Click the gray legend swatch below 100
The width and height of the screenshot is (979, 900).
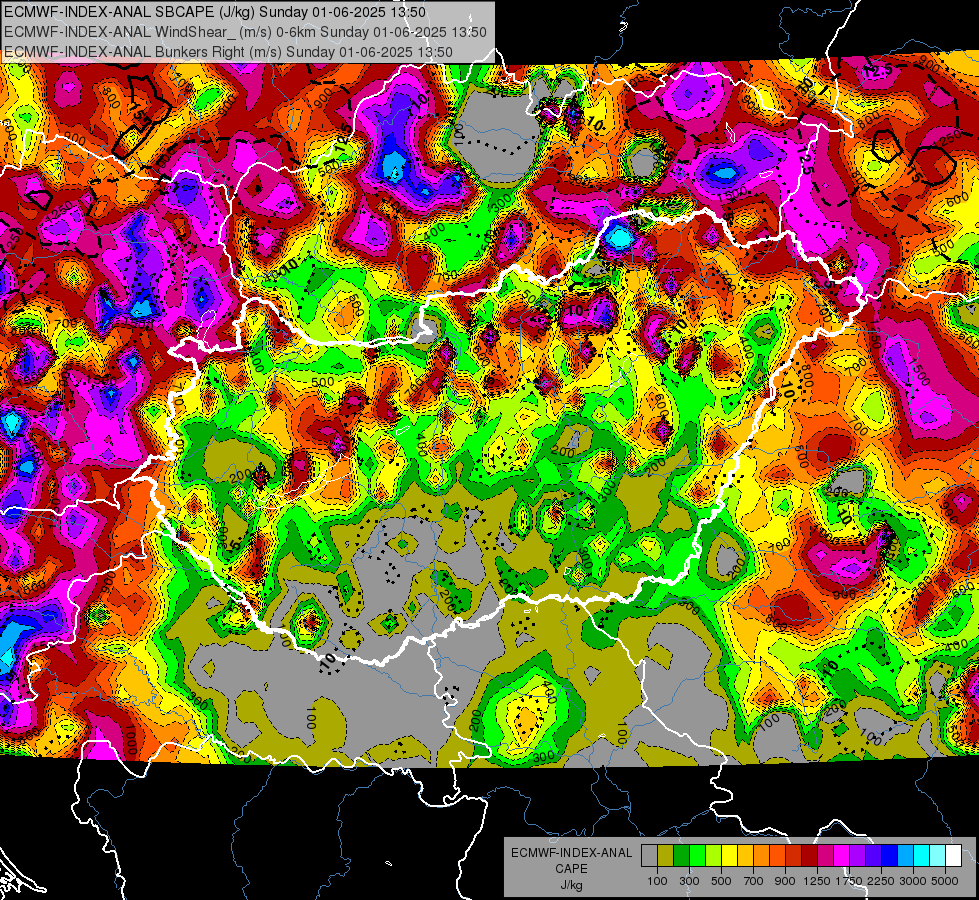(x=649, y=856)
